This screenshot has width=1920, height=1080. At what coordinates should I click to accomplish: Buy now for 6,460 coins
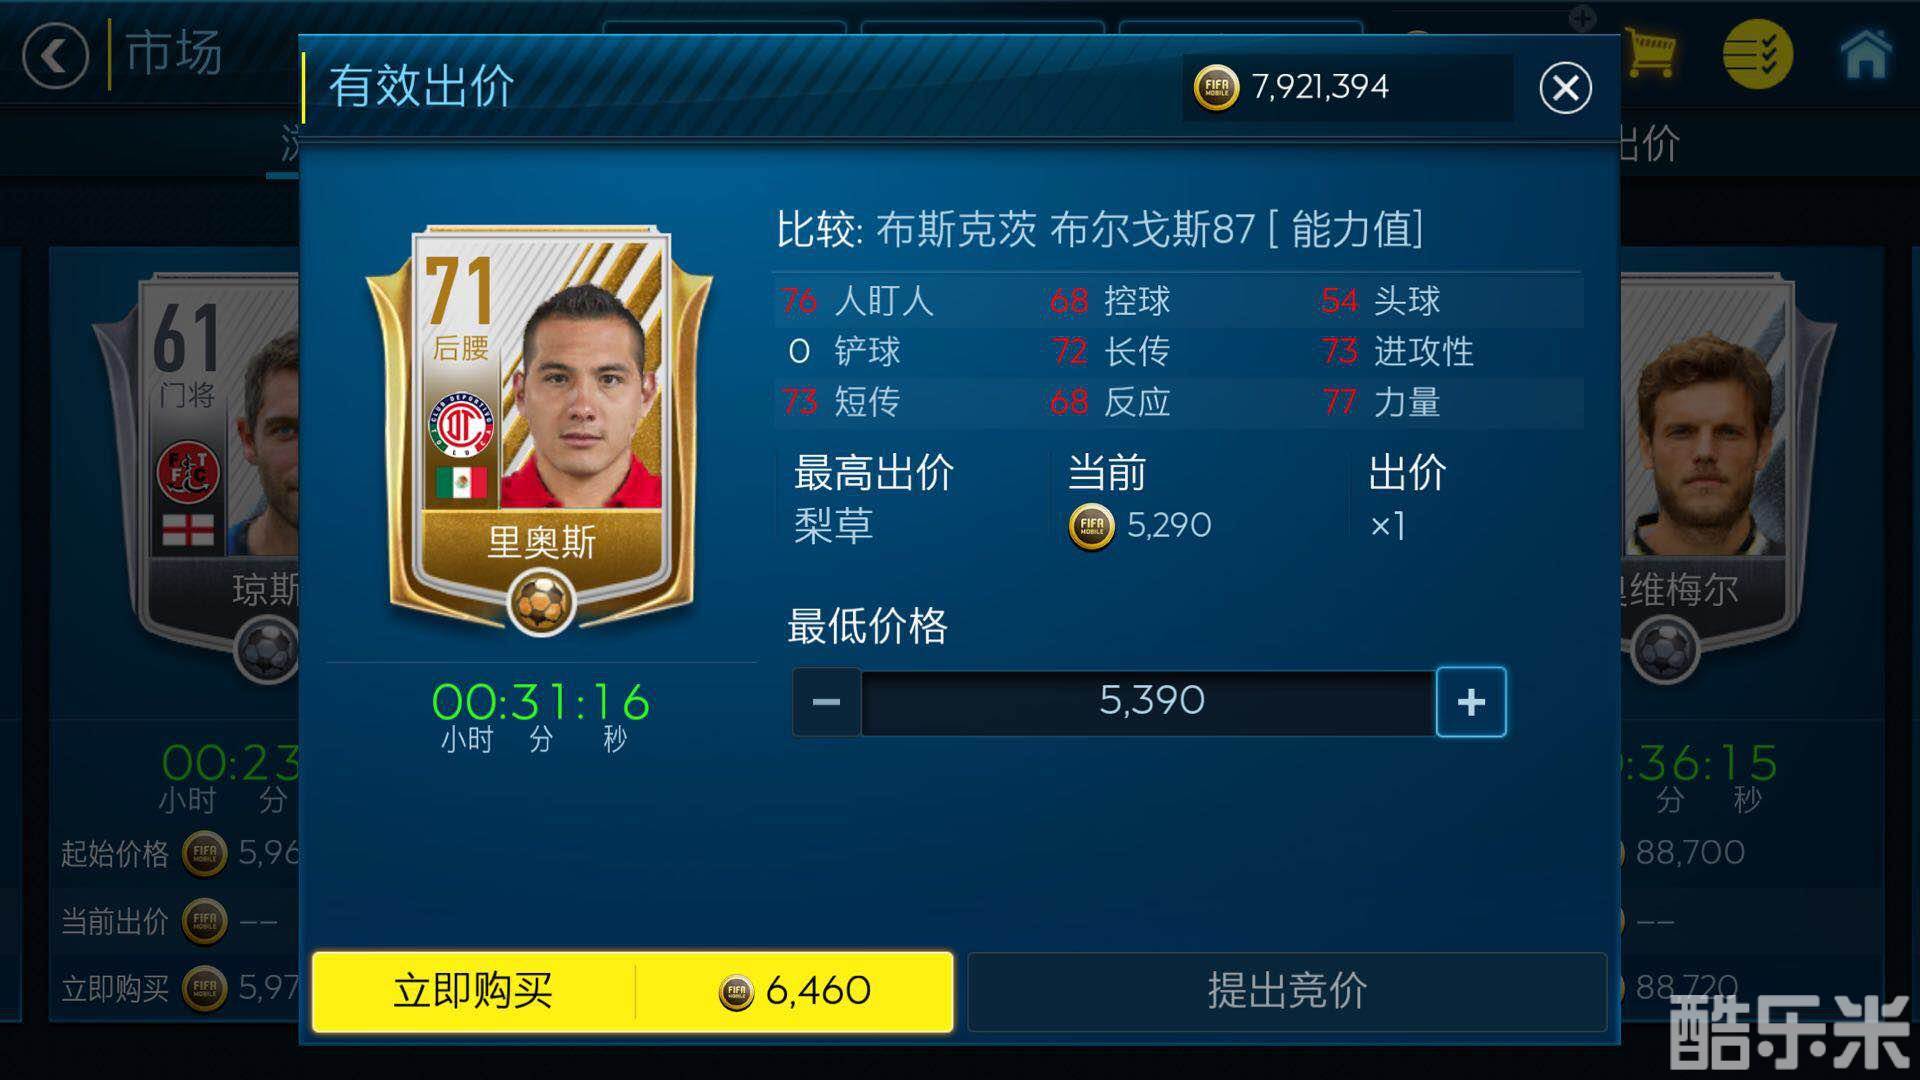(632, 991)
